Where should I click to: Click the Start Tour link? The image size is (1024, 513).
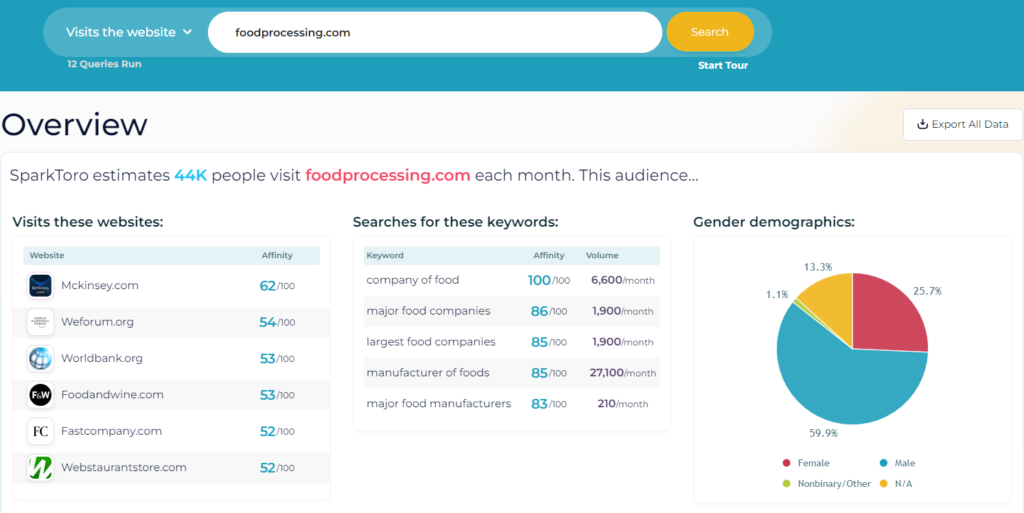coord(723,65)
